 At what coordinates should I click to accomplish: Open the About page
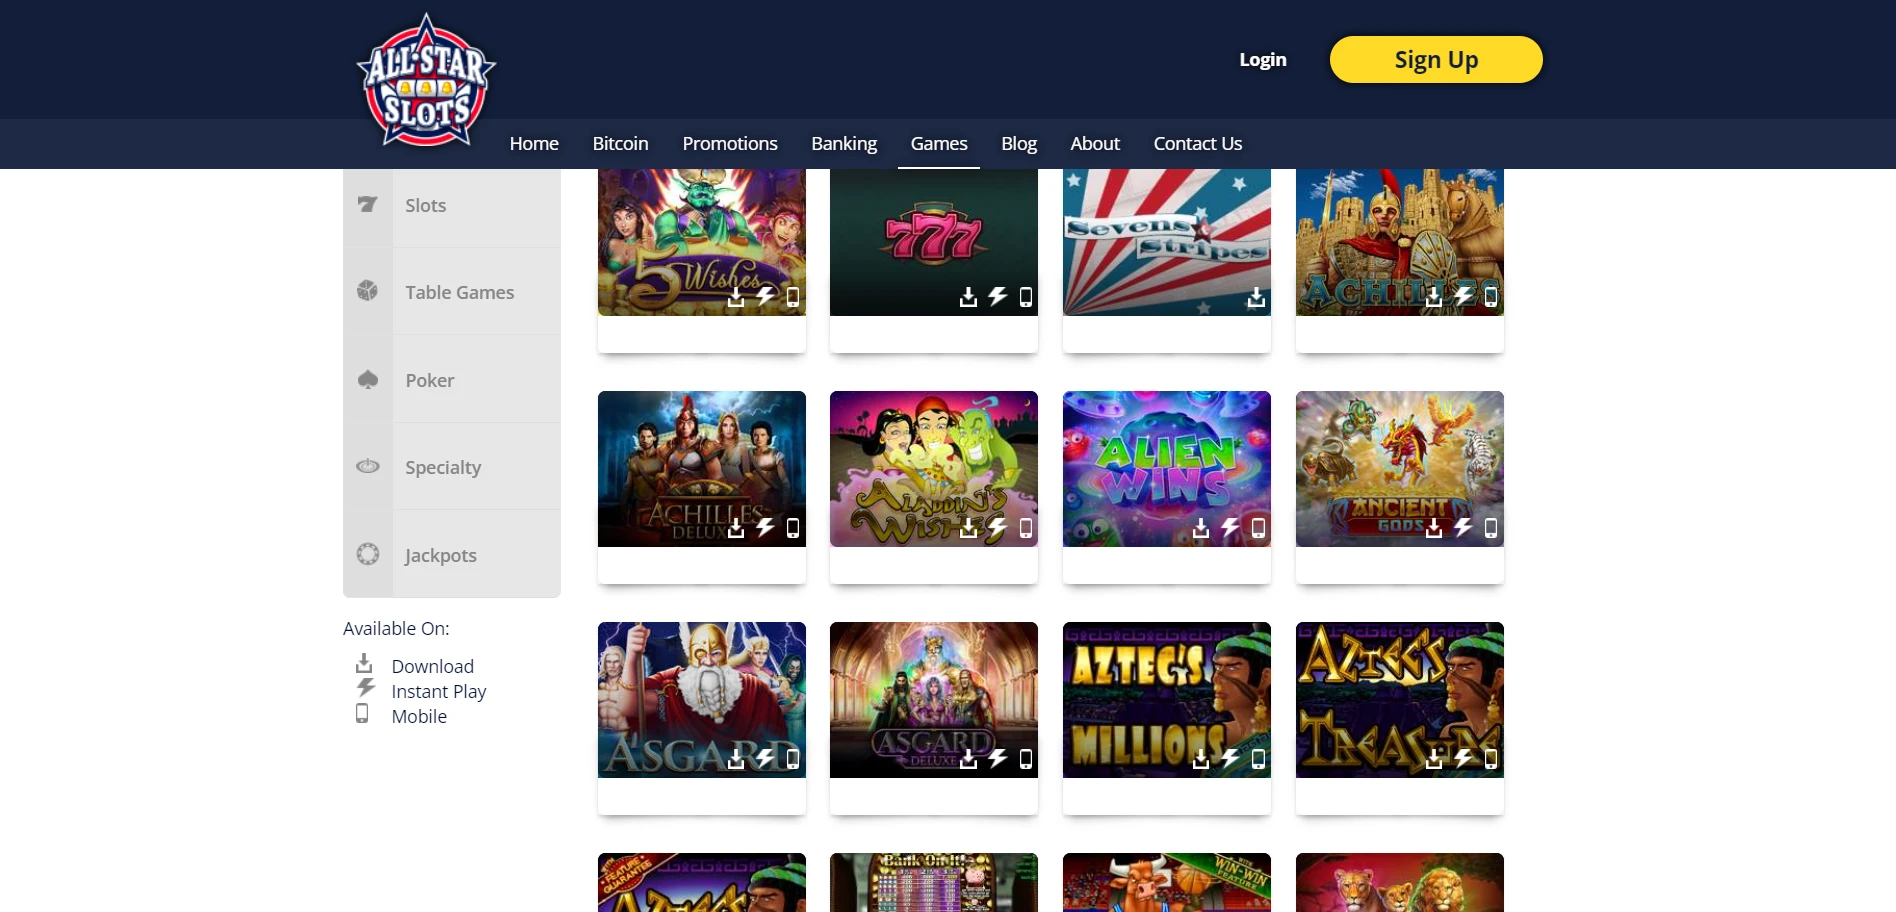1095,144
